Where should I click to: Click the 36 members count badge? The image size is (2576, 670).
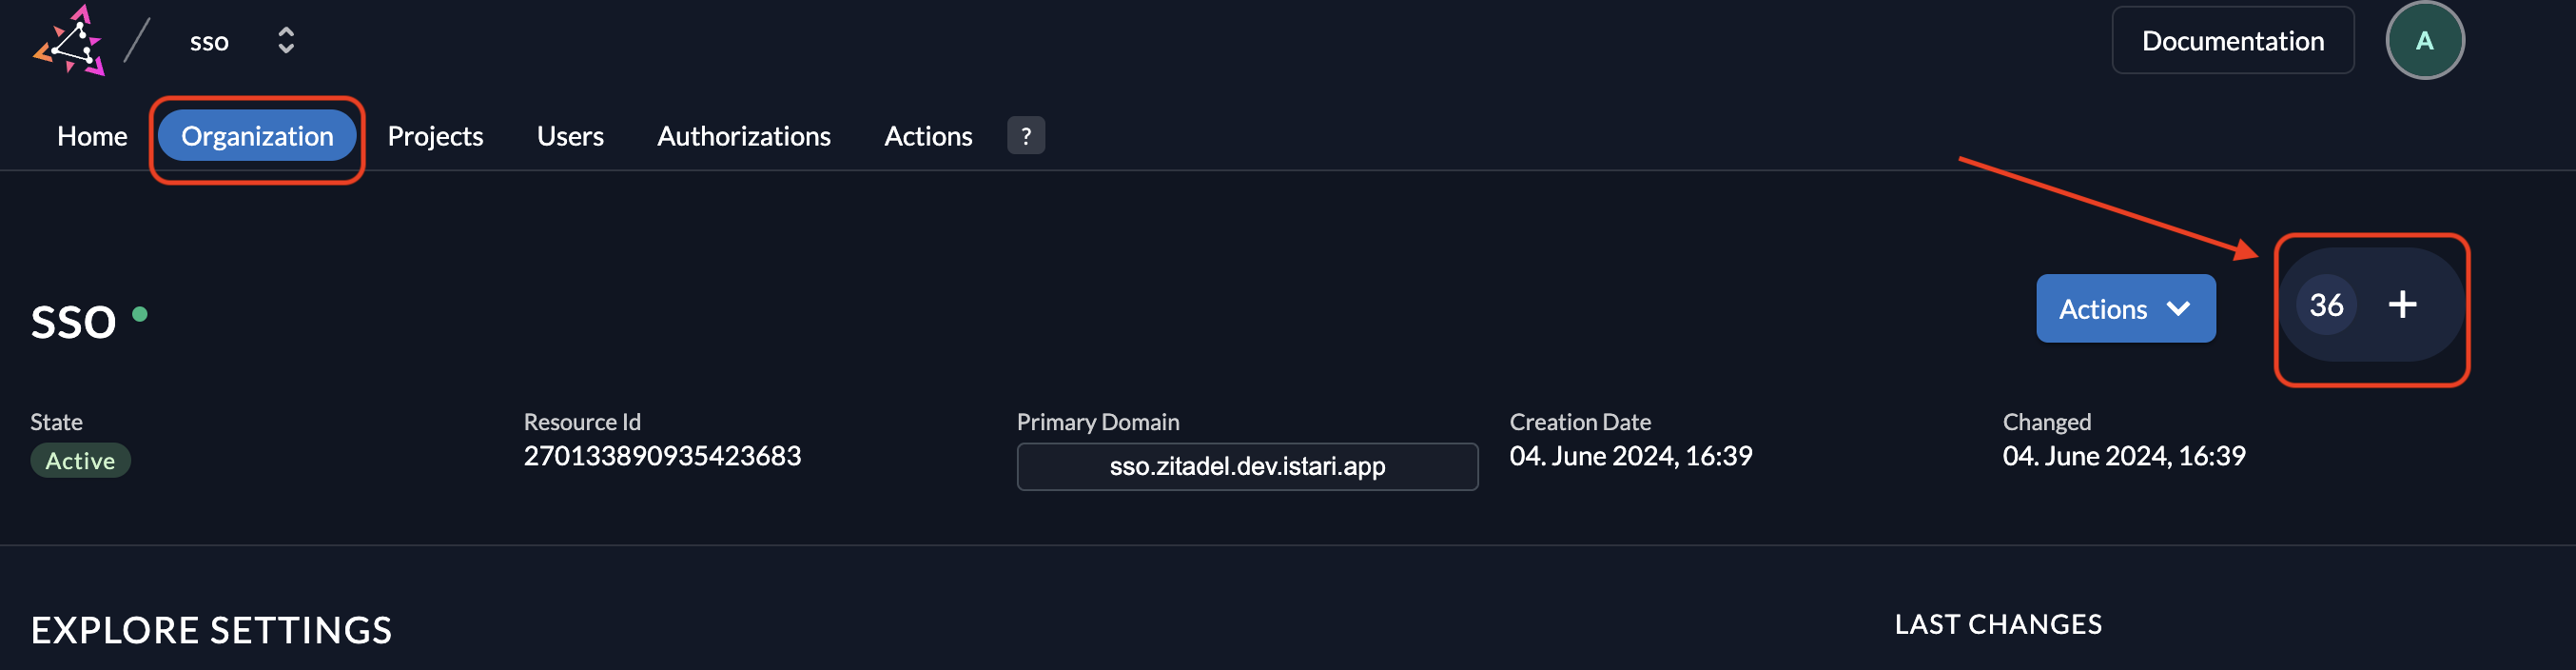click(2326, 305)
